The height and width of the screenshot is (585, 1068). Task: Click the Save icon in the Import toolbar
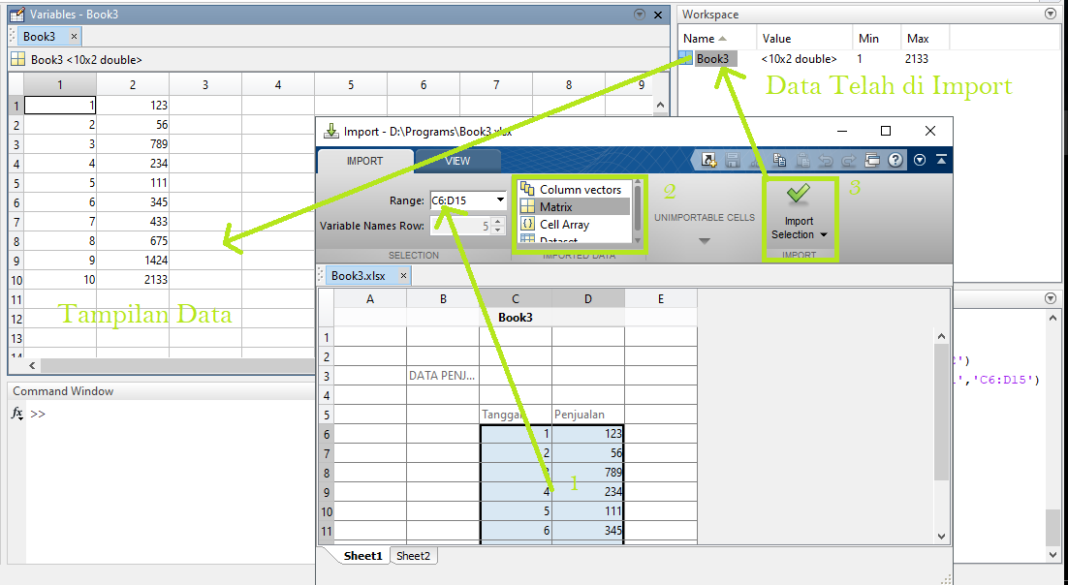click(734, 160)
